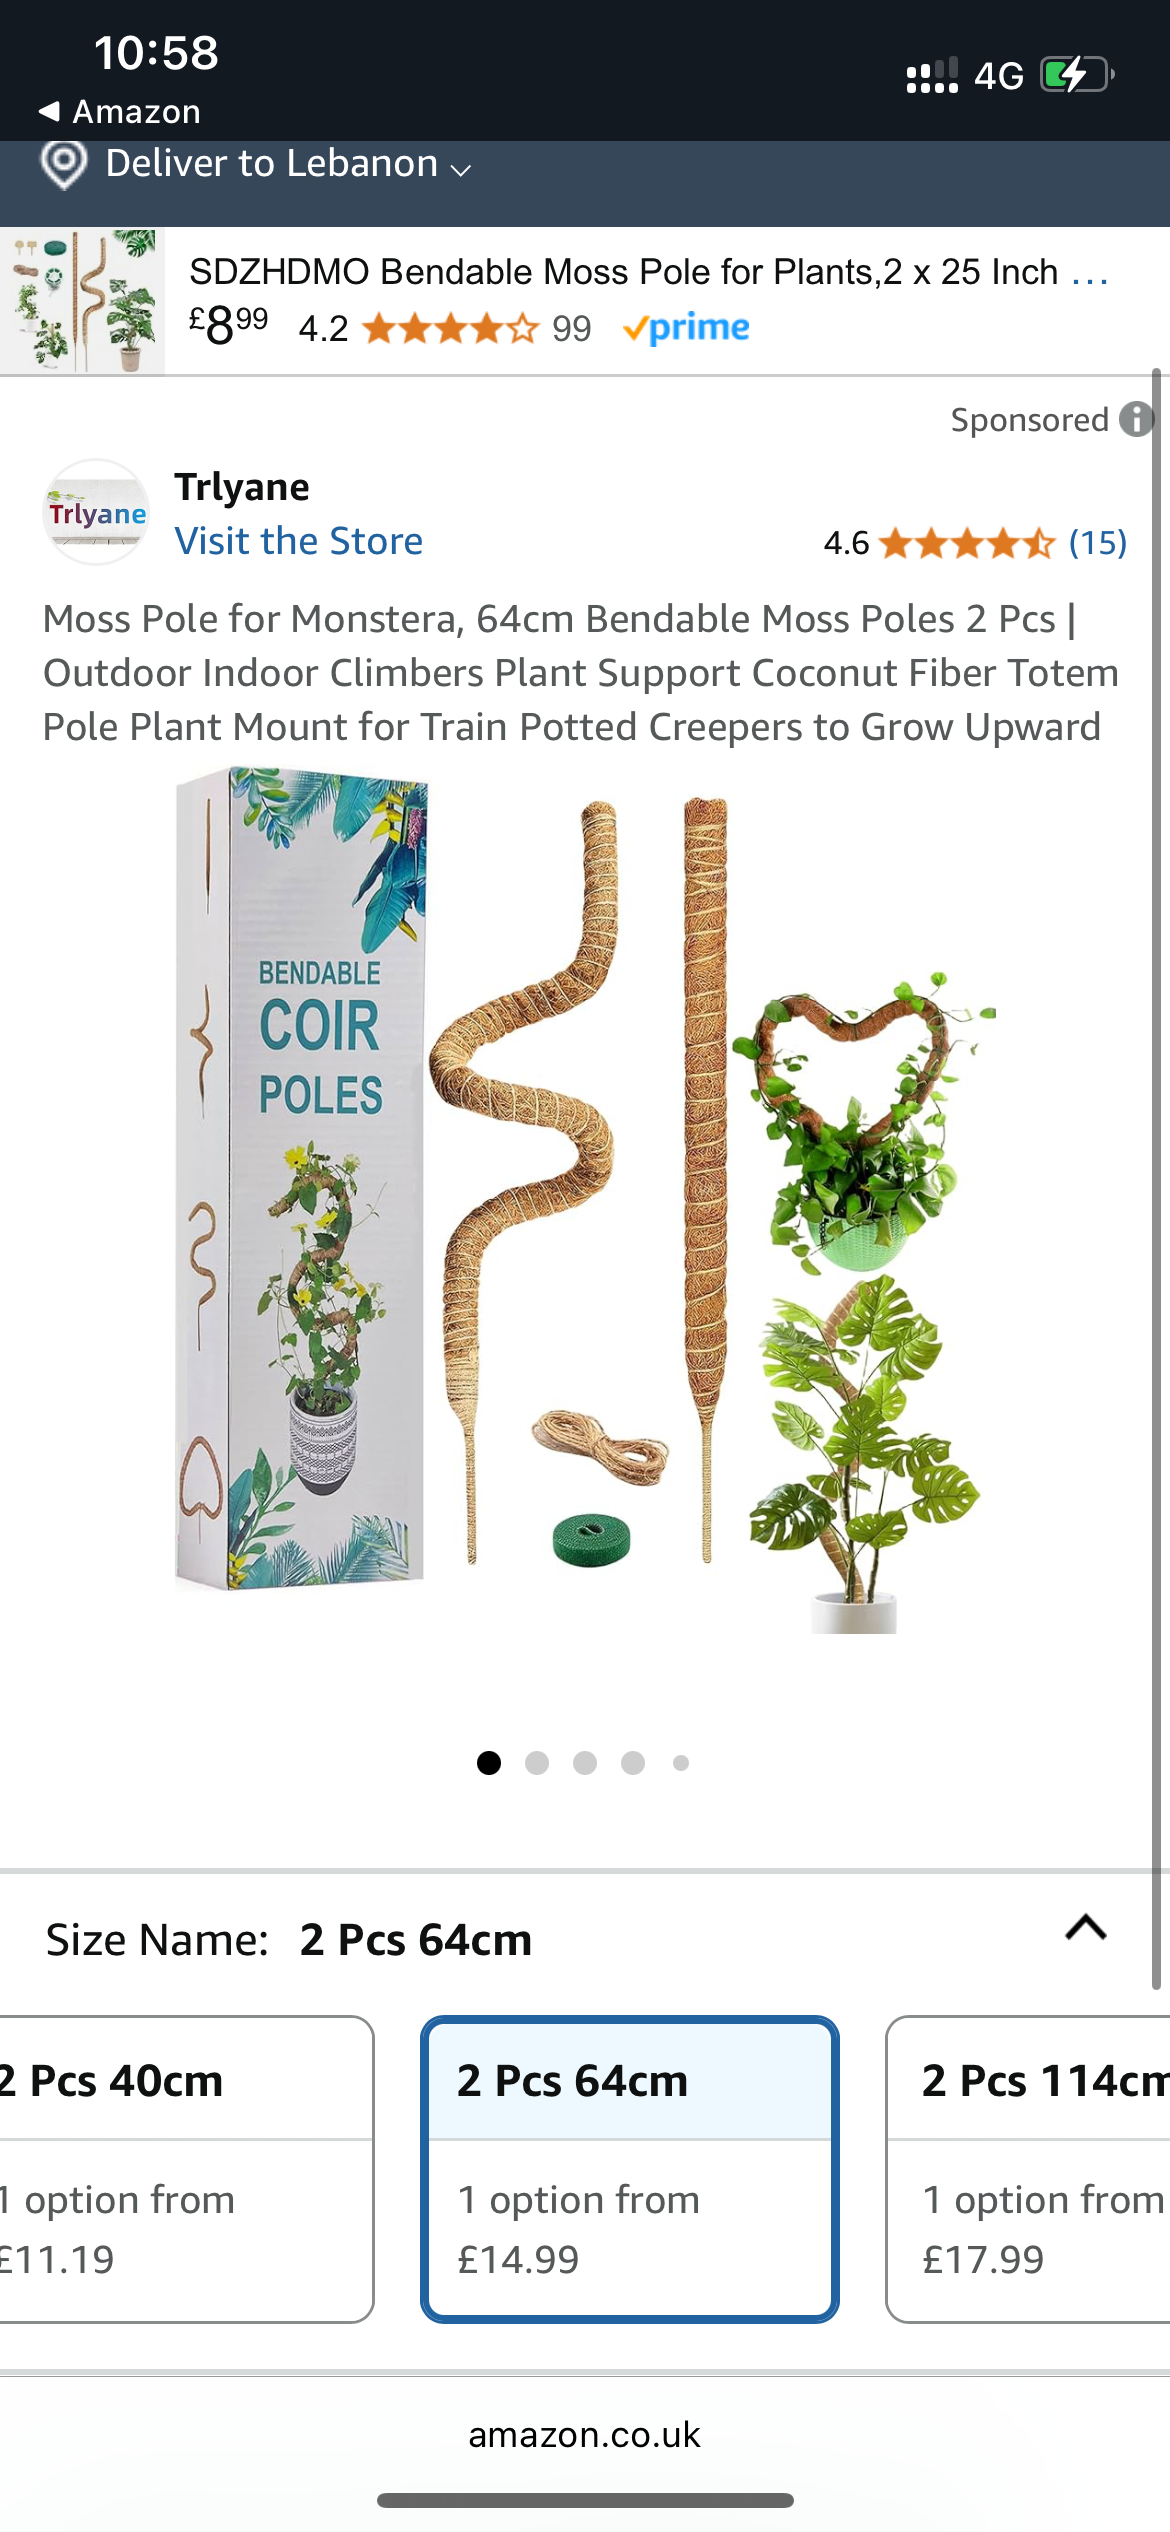Viewport: 1170px width, 2532px height.
Task: Go to fourth image carousel dot
Action: coord(633,1763)
